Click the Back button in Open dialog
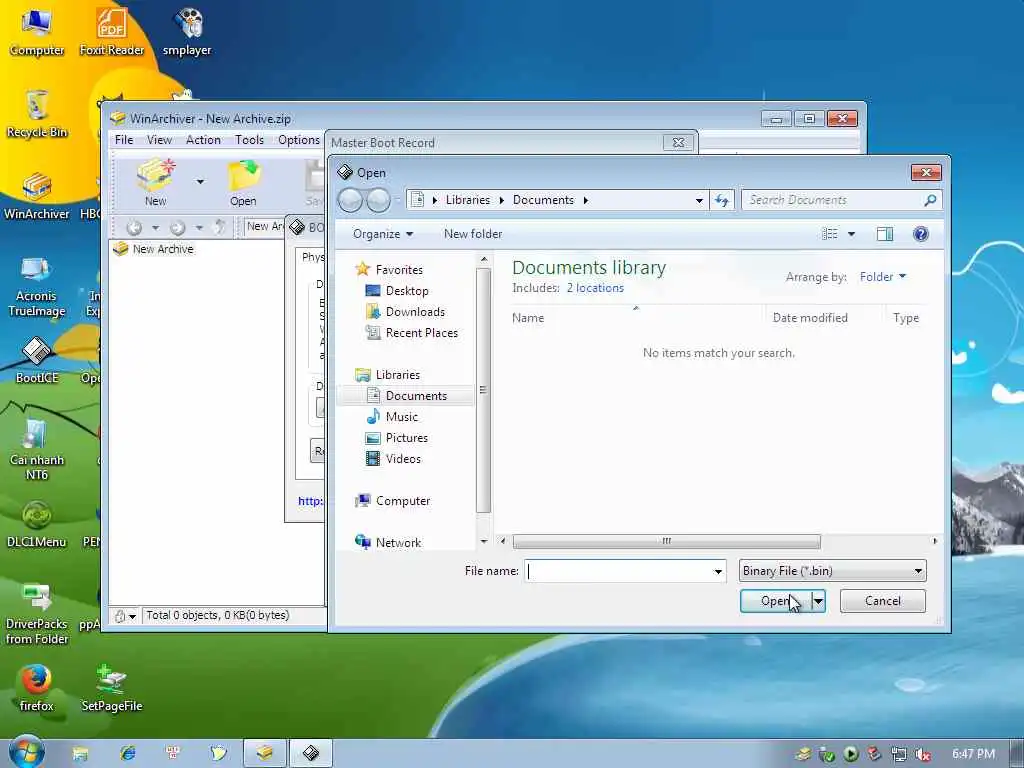The image size is (1024, 768). (x=350, y=200)
